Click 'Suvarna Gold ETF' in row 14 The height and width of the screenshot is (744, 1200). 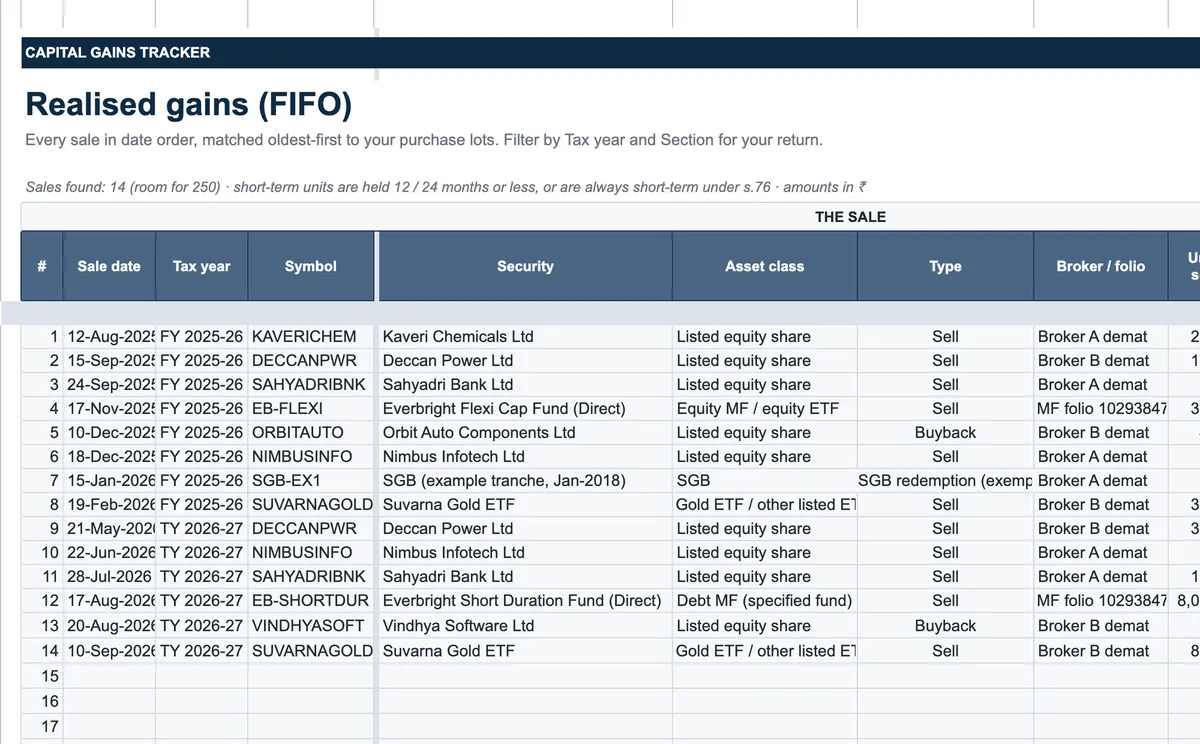click(525, 651)
